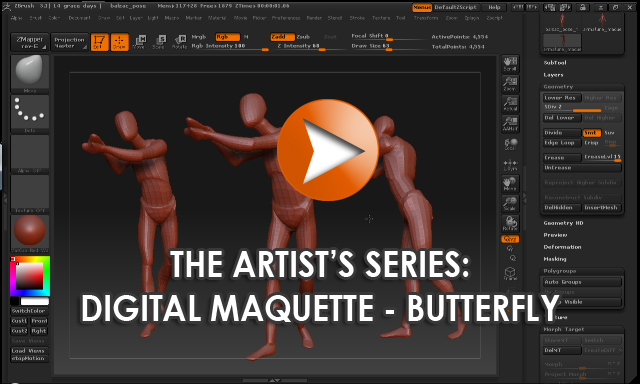The height and width of the screenshot is (384, 640).
Task: Toggle the Zsub mode
Action: [x=303, y=37]
